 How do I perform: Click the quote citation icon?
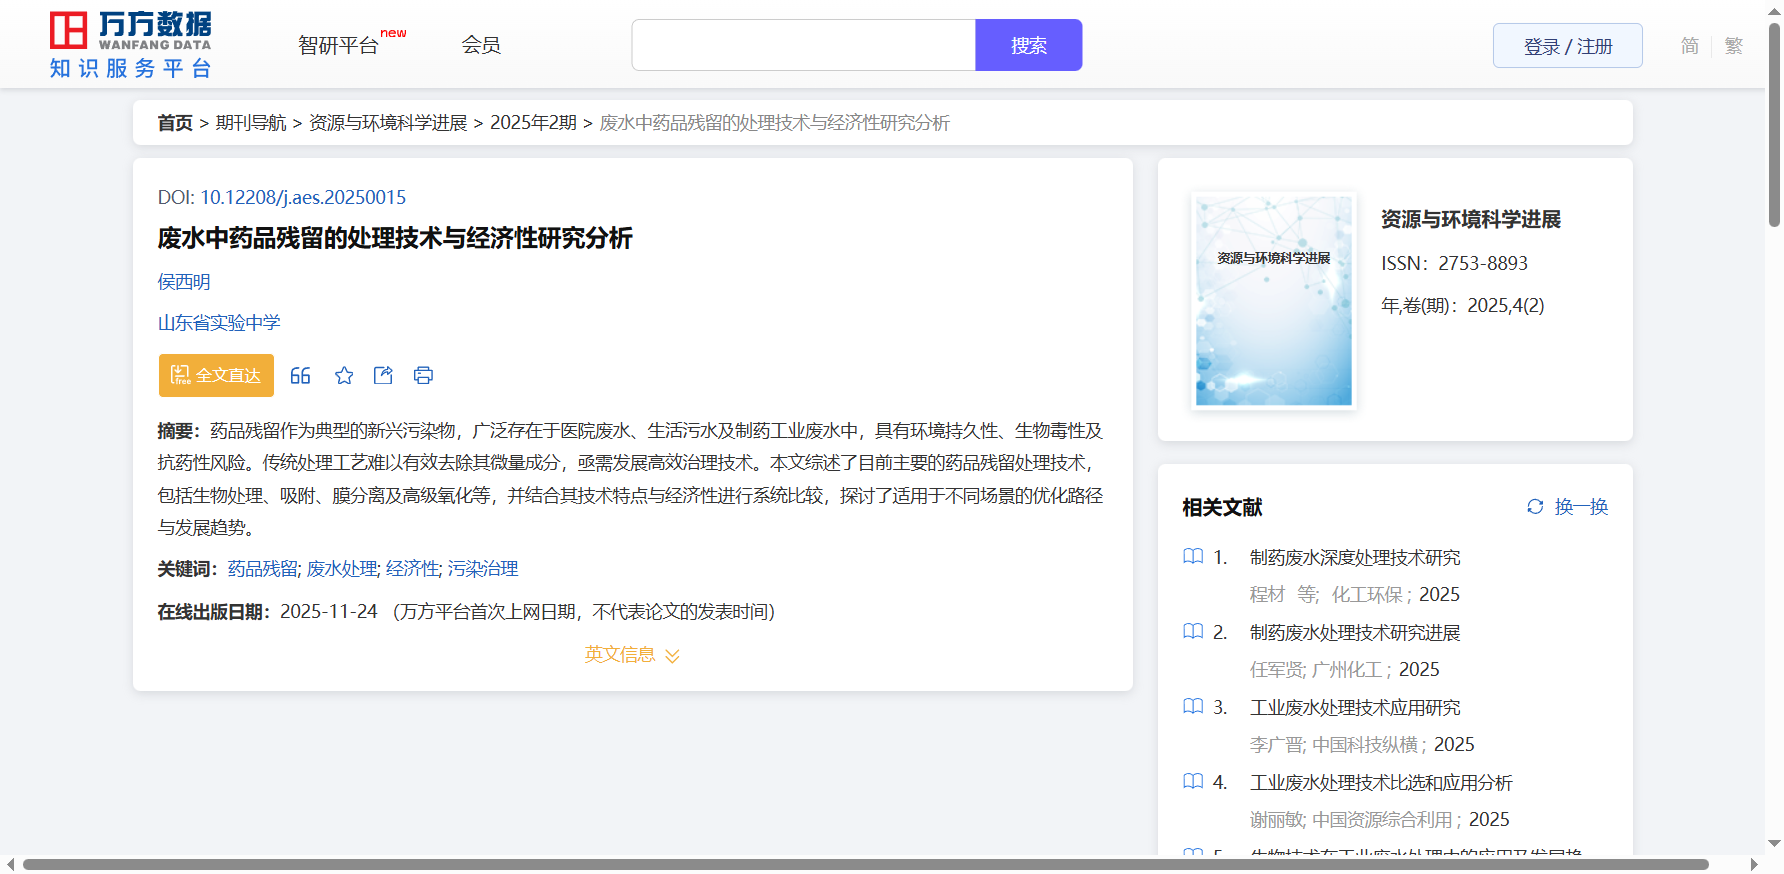pos(300,376)
